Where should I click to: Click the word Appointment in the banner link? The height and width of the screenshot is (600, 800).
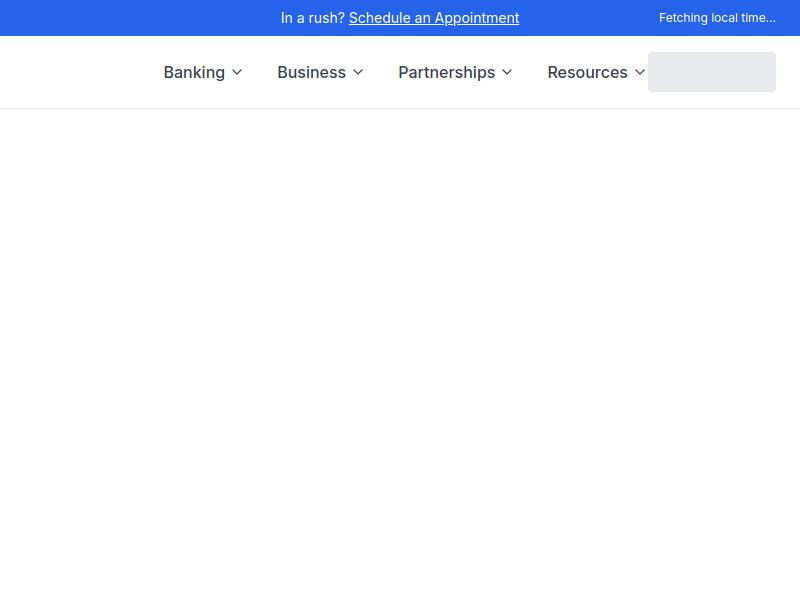coord(477,18)
